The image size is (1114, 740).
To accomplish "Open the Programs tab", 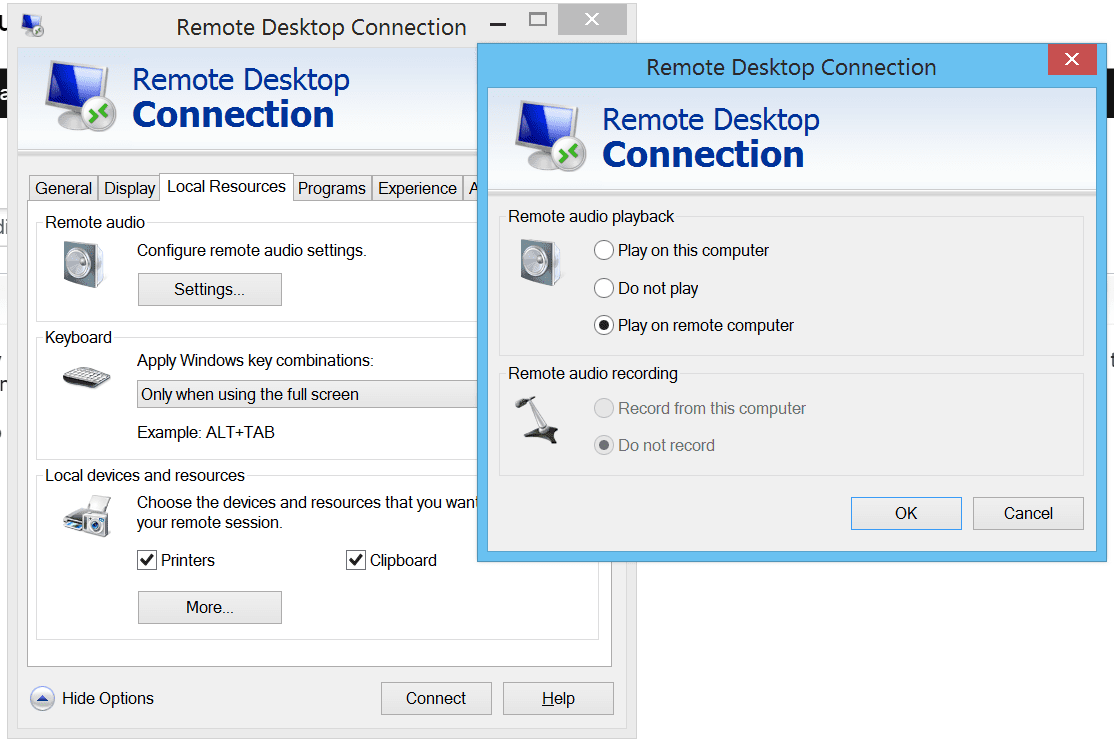I will tap(332, 188).
